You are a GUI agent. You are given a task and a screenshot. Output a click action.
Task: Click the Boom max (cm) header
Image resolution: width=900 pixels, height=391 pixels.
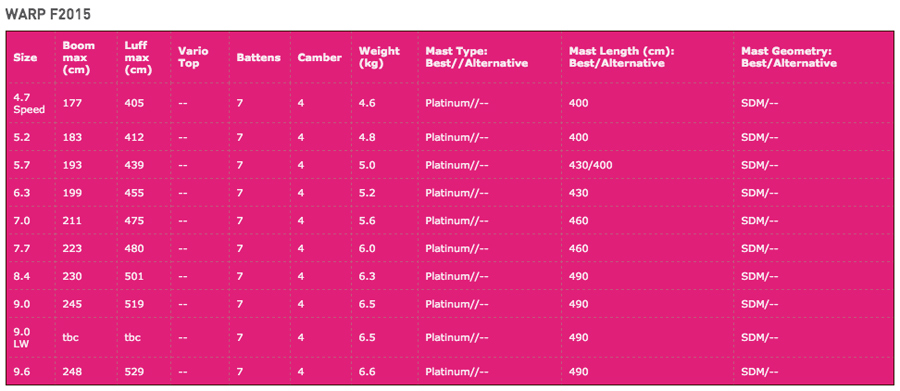79,57
